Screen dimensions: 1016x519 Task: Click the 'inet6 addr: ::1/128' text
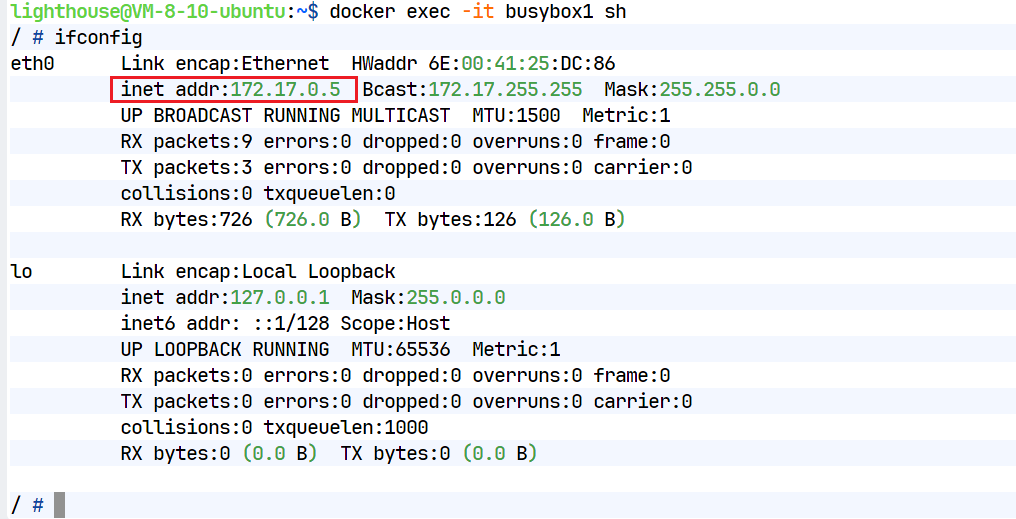tap(225, 323)
